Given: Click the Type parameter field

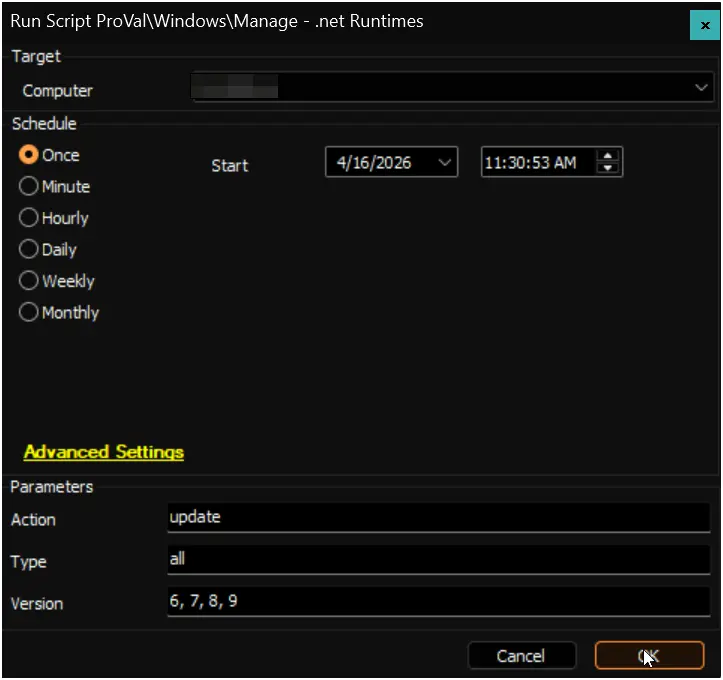Looking at the screenshot, I should click(x=439, y=559).
